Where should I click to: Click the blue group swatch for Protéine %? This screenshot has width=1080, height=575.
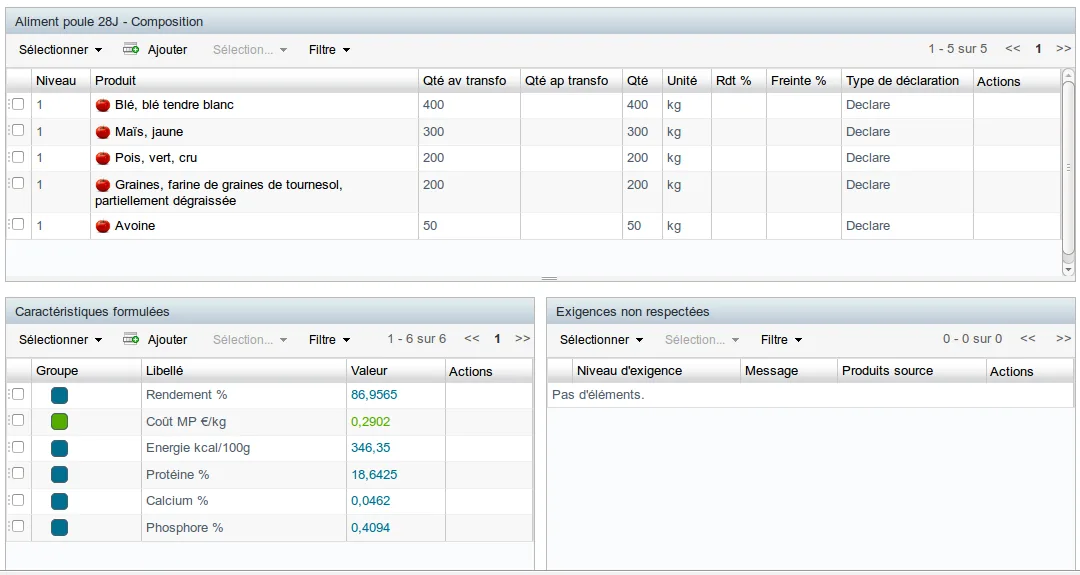(x=59, y=474)
